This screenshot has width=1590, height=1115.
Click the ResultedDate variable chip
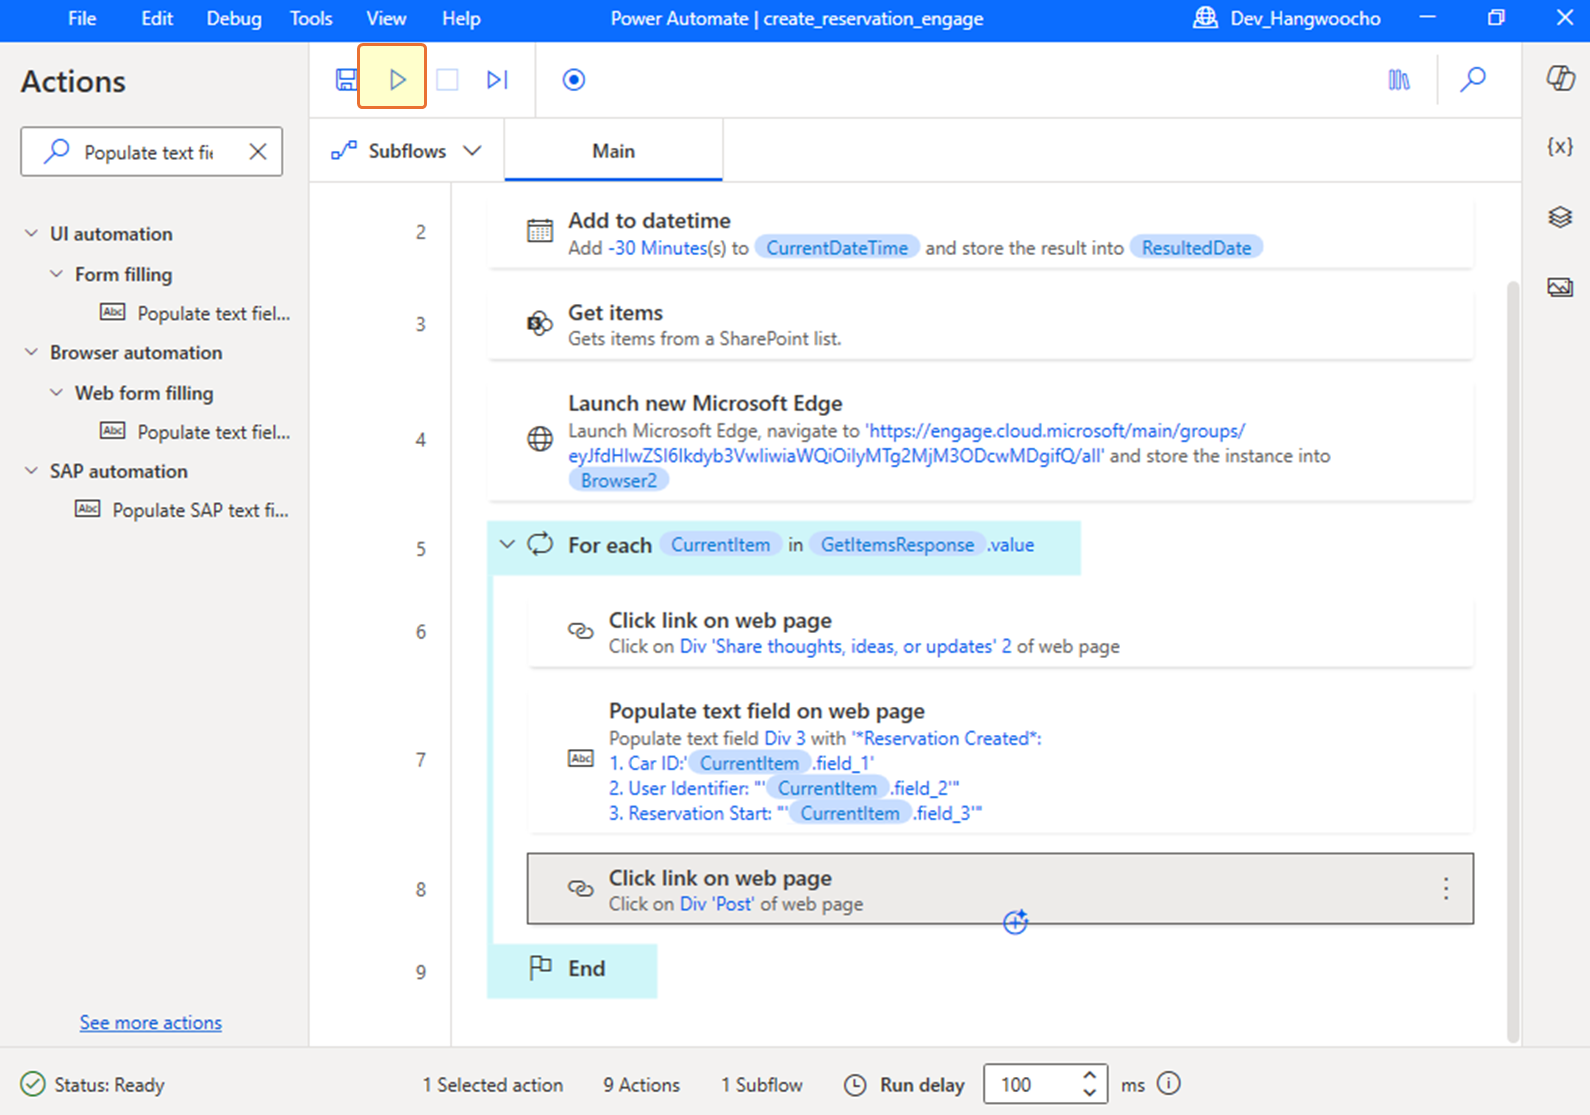coord(1197,248)
